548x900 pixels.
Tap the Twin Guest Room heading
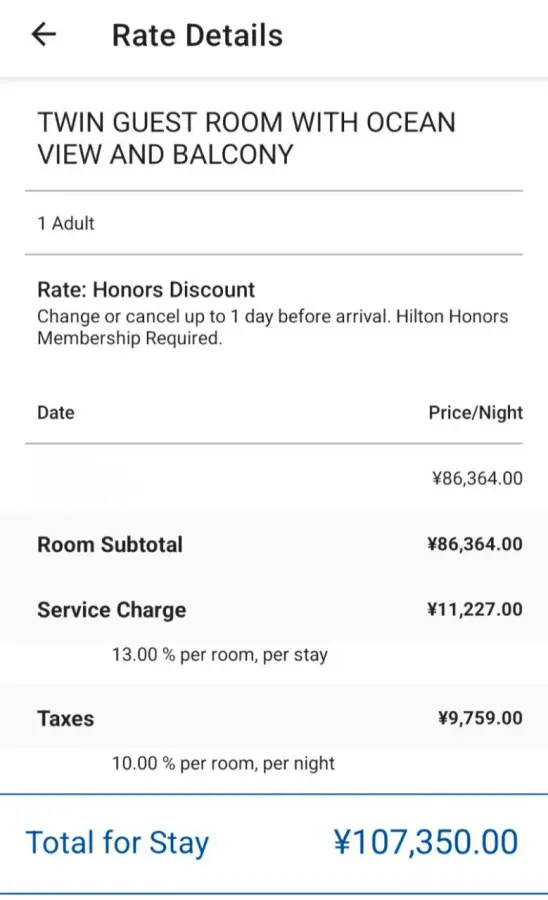246,138
